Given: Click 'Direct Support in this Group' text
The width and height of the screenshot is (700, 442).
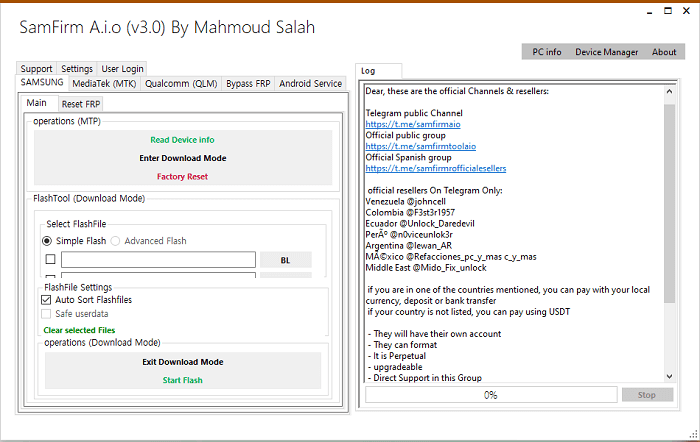Looking at the screenshot, I should pos(427,378).
